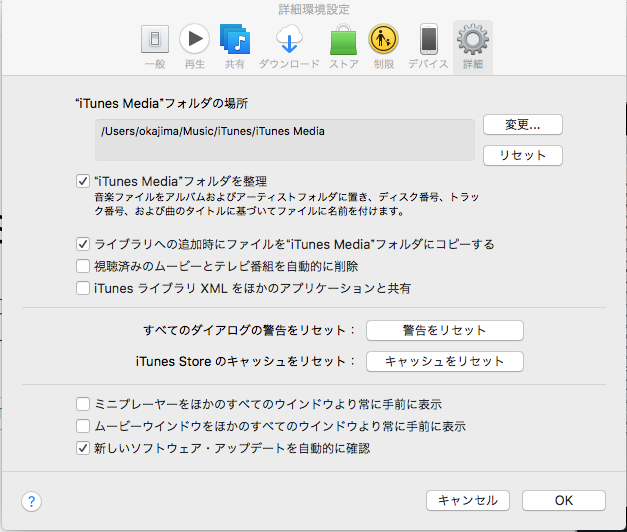Click the 詳細環境設定 window title
Viewport: 627px width, 532px height.
(x=314, y=10)
